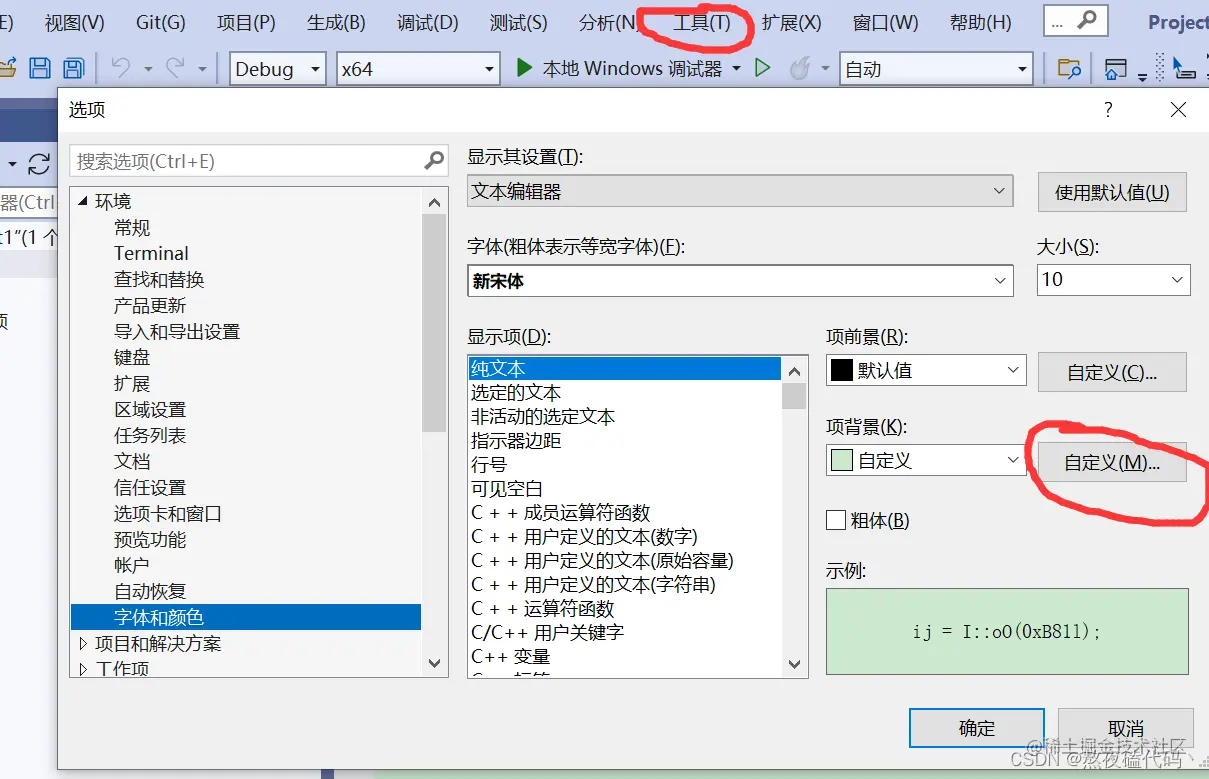Open item foreground 默认值 dropdown
1209x779 pixels.
(x=927, y=370)
